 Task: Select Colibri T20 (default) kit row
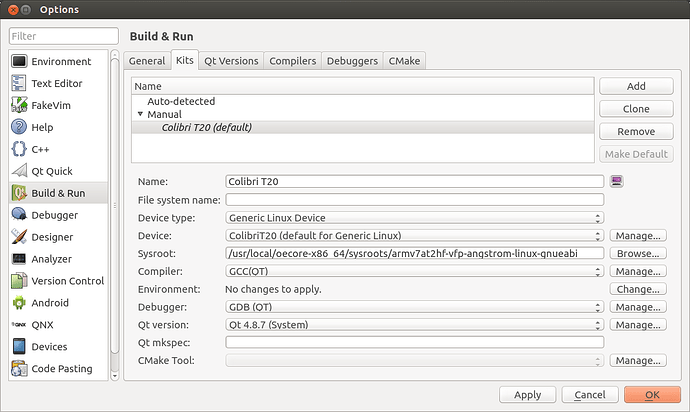point(363,127)
